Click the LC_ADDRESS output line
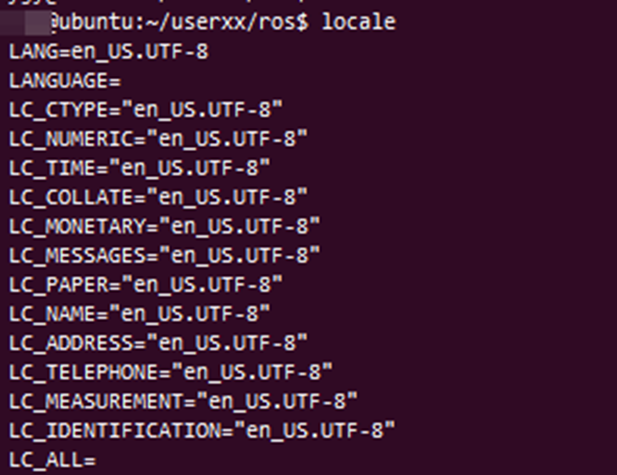 [x=158, y=343]
